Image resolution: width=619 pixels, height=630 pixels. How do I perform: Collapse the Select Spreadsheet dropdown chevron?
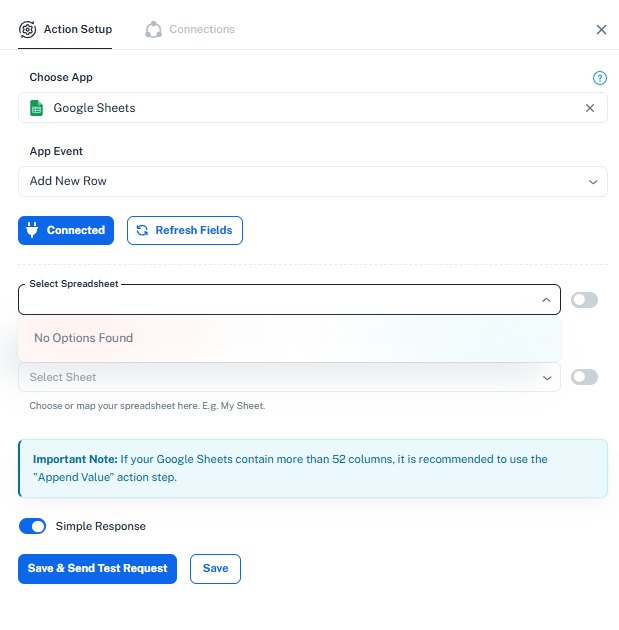coord(546,300)
